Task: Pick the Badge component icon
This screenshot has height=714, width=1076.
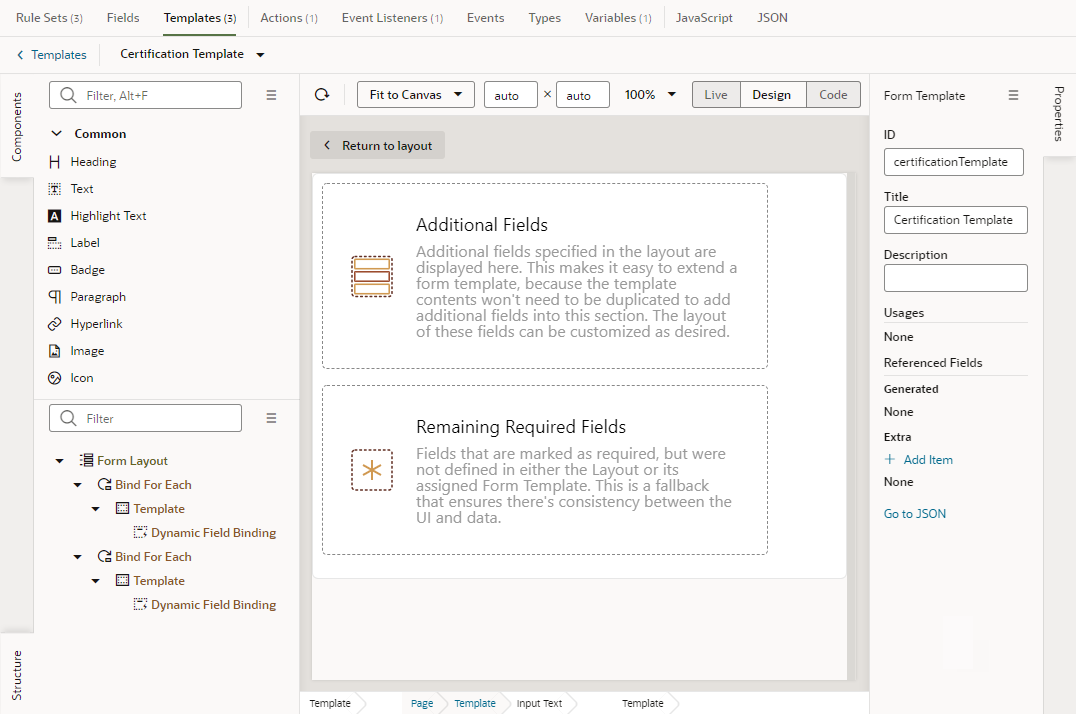Action: coord(55,269)
